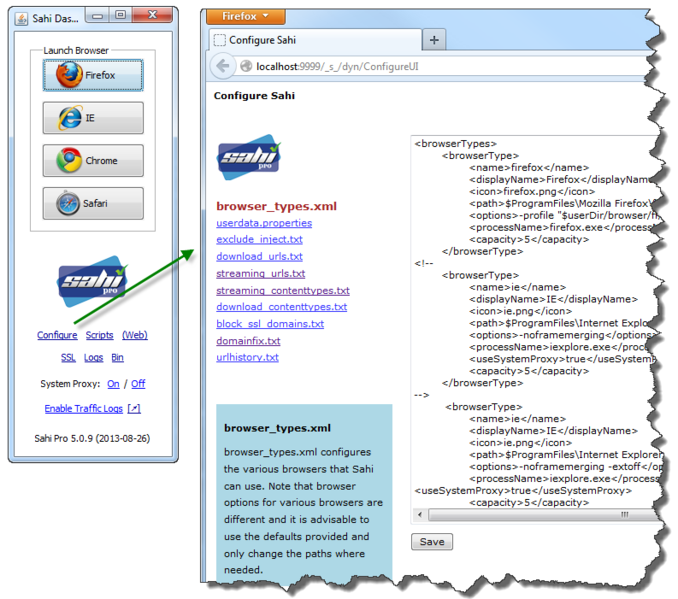
Task: Open download_contenttypes.txt config file
Action: (x=281, y=307)
